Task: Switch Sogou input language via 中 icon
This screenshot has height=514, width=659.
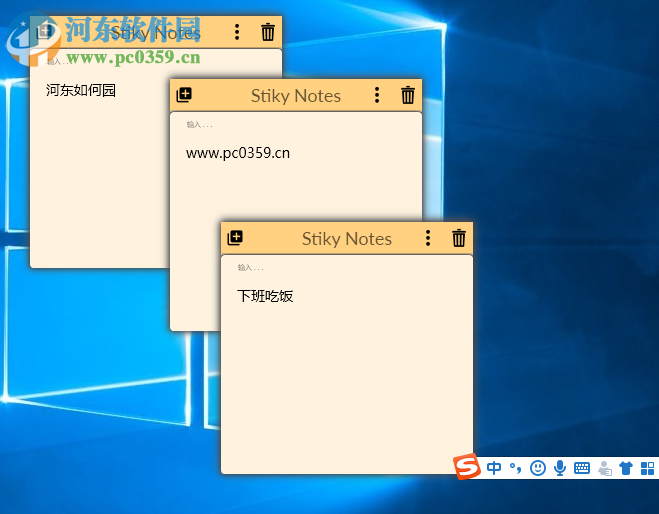Action: pos(494,468)
